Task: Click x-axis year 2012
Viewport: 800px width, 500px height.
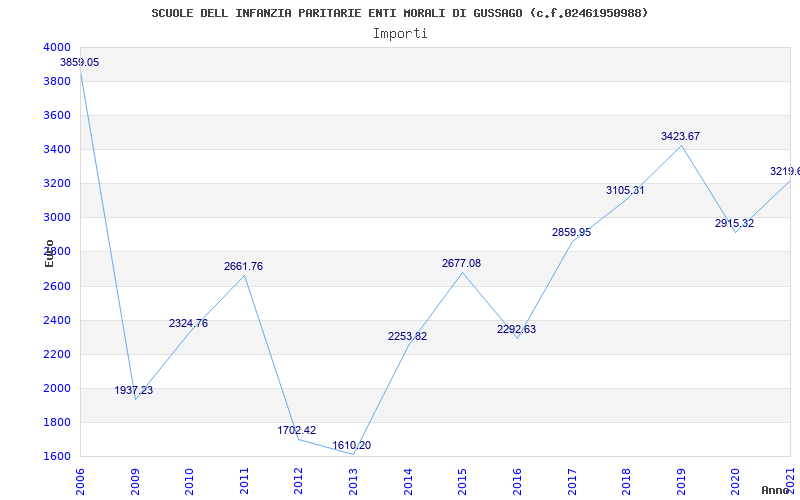Action: pos(298,481)
